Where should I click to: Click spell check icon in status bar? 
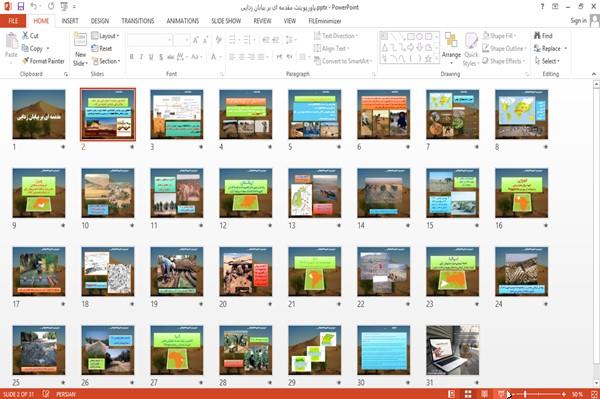tap(46, 394)
